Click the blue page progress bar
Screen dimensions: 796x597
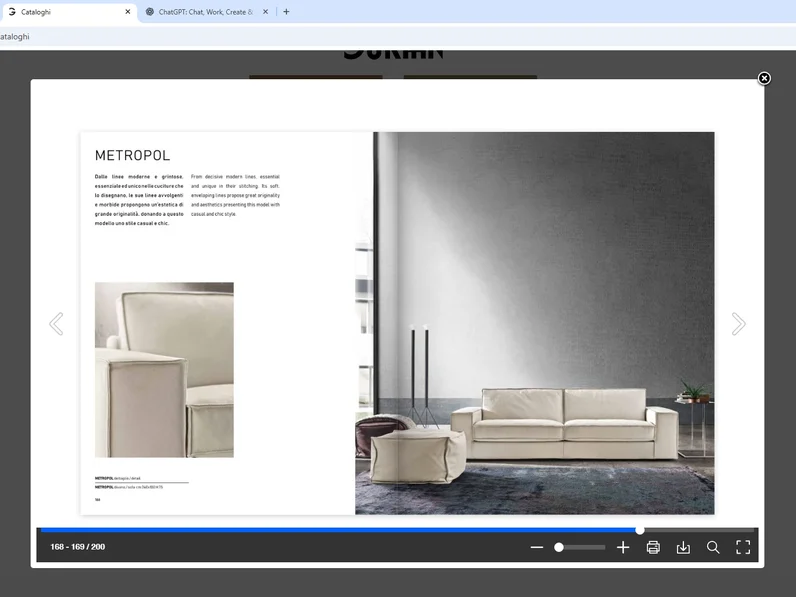338,530
